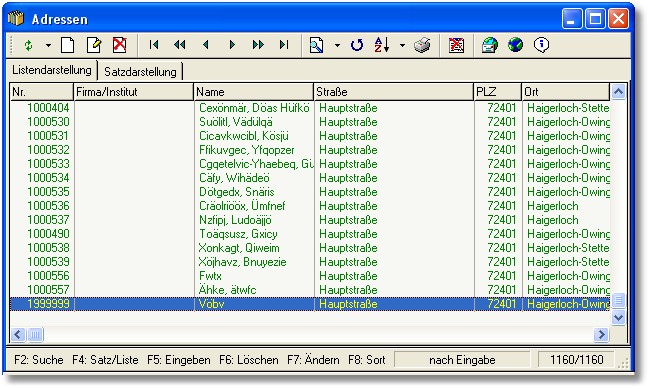The width and height of the screenshot is (649, 389).
Task: Click the crossed-out list icon
Action: point(457,45)
